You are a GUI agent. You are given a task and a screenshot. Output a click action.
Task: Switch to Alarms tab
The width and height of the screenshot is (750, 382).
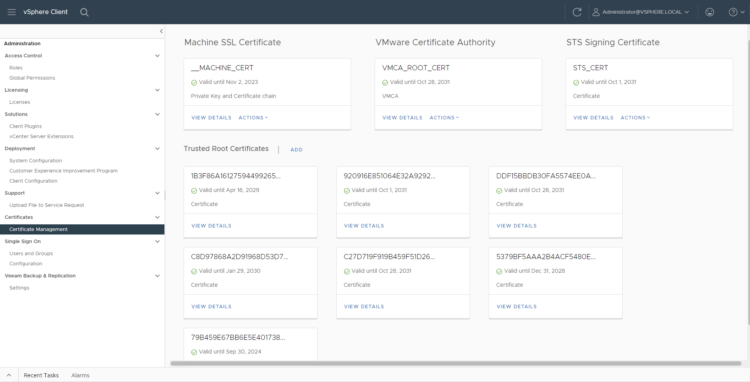pyautogui.click(x=80, y=375)
